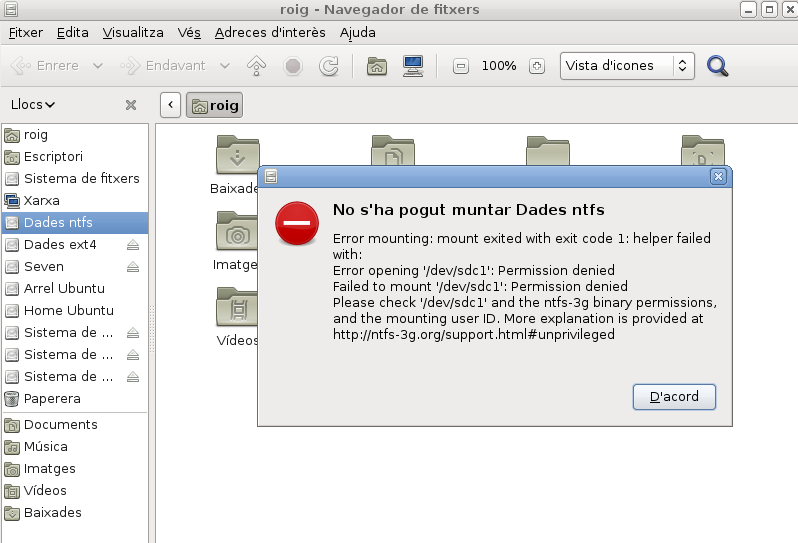Select Arrel Ubuntu in the sidebar

[75, 289]
